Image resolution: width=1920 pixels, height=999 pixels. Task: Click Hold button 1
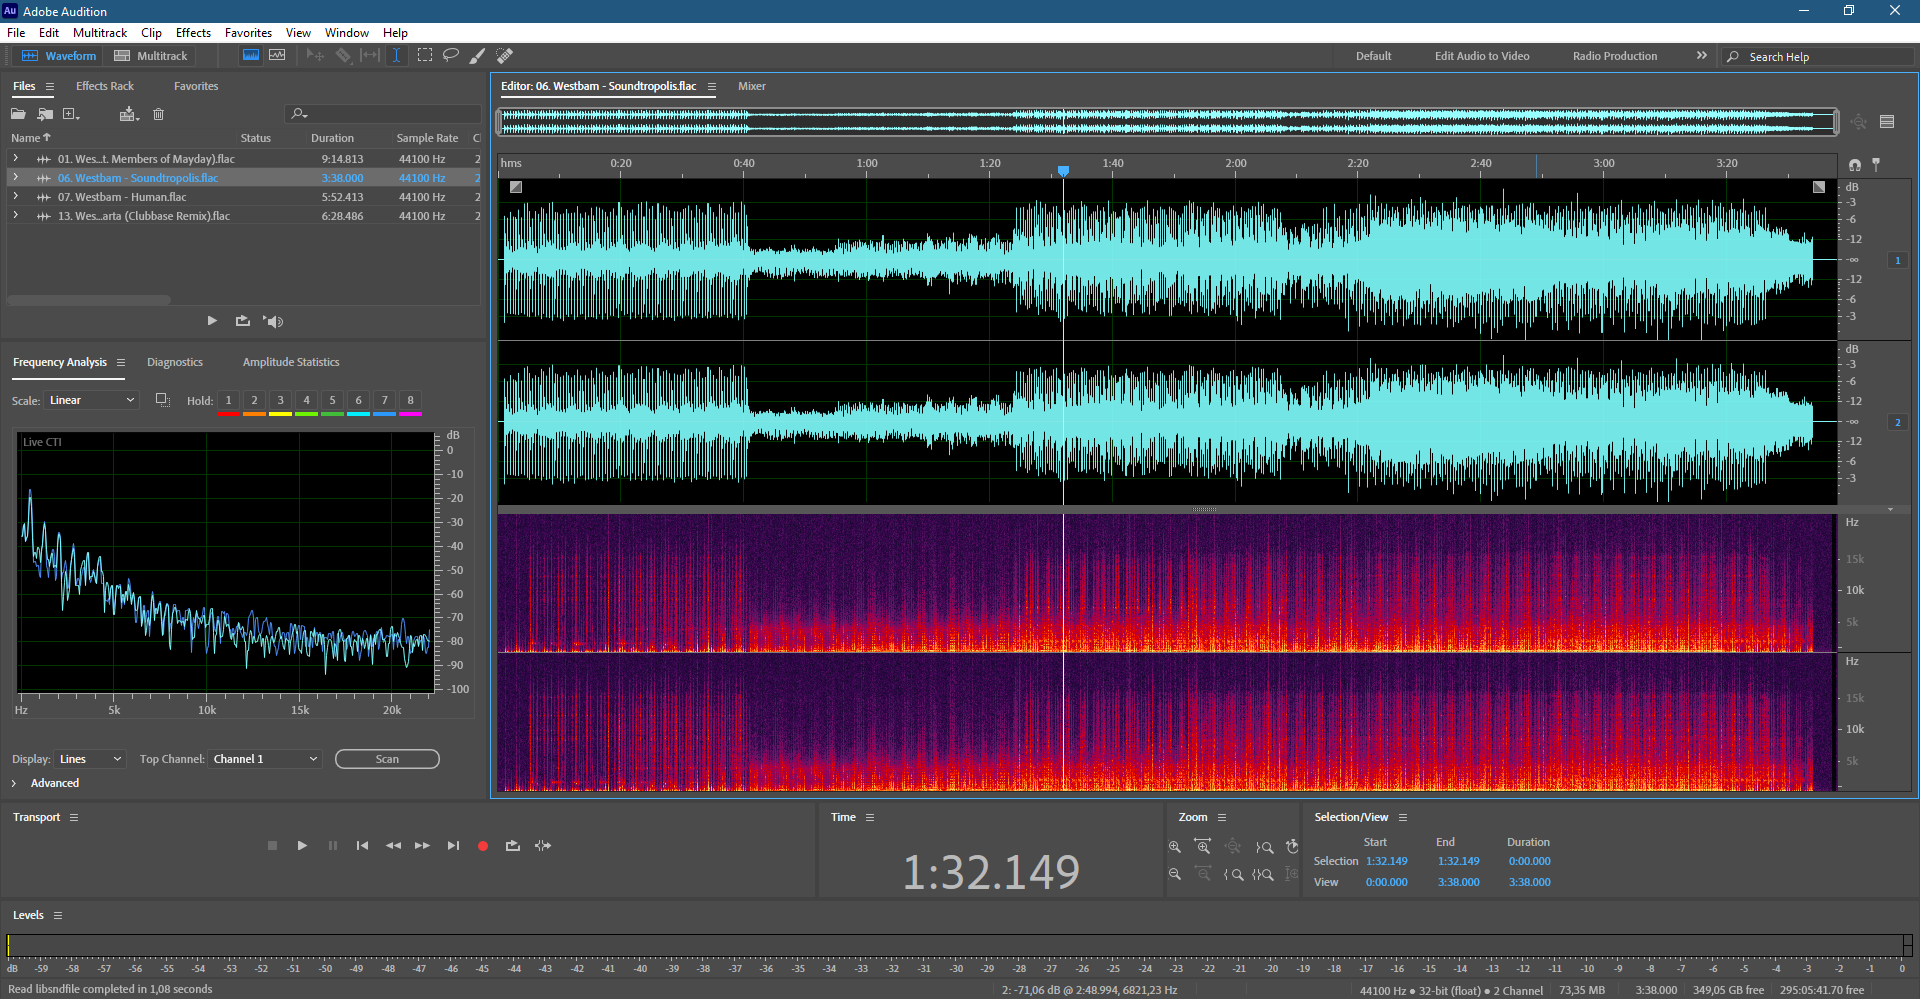228,401
